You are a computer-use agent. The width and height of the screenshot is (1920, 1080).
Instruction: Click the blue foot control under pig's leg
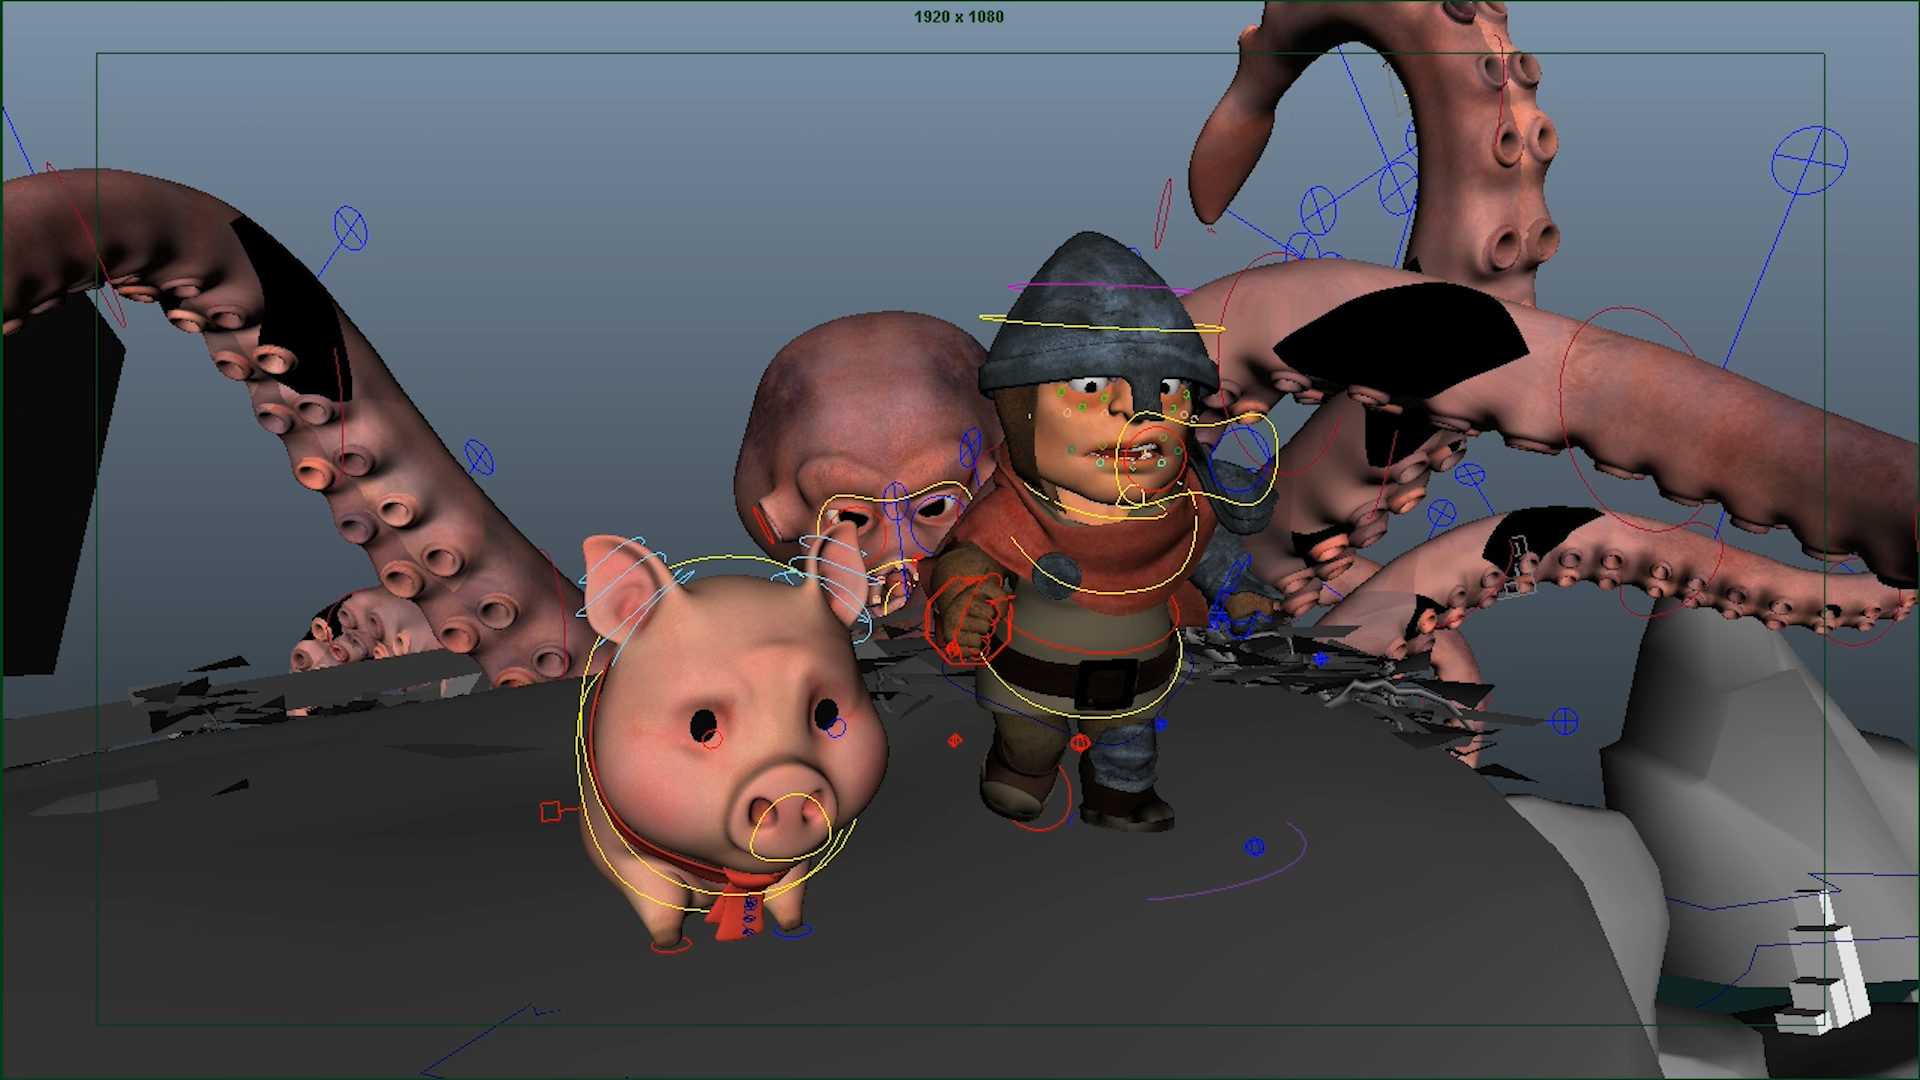793,932
